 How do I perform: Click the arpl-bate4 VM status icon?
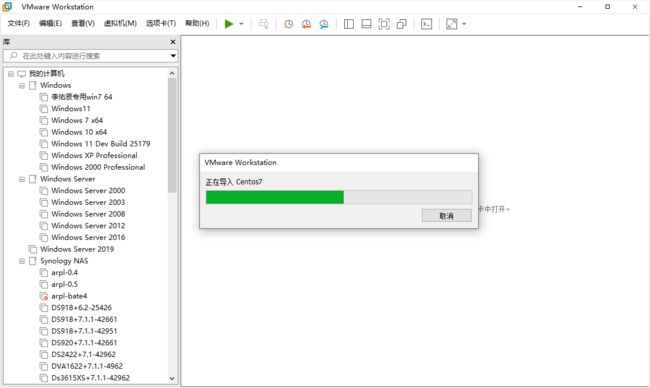click(x=44, y=296)
